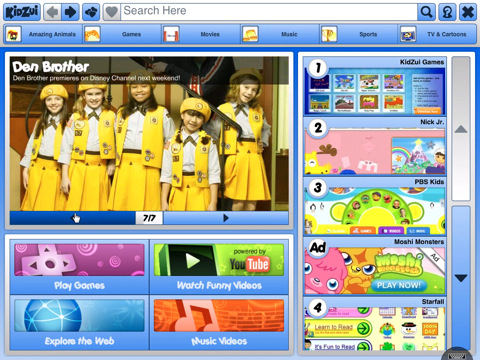The height and width of the screenshot is (360, 480).
Task: Go to previous featured slide
Action: (73, 218)
